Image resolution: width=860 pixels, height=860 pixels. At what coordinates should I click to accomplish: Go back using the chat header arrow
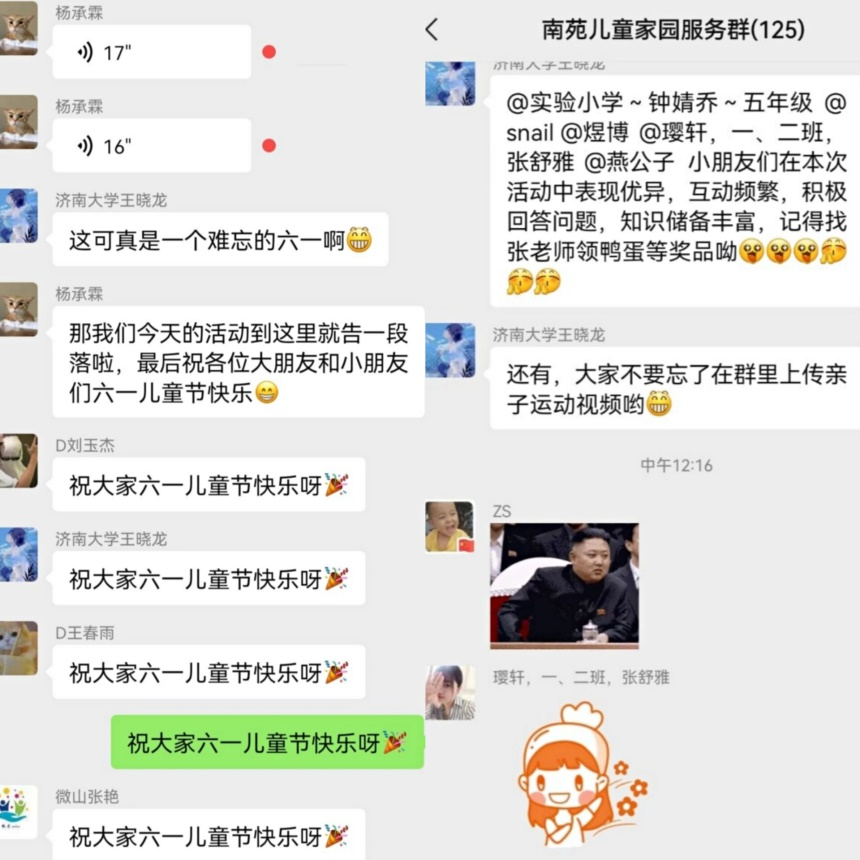432,30
